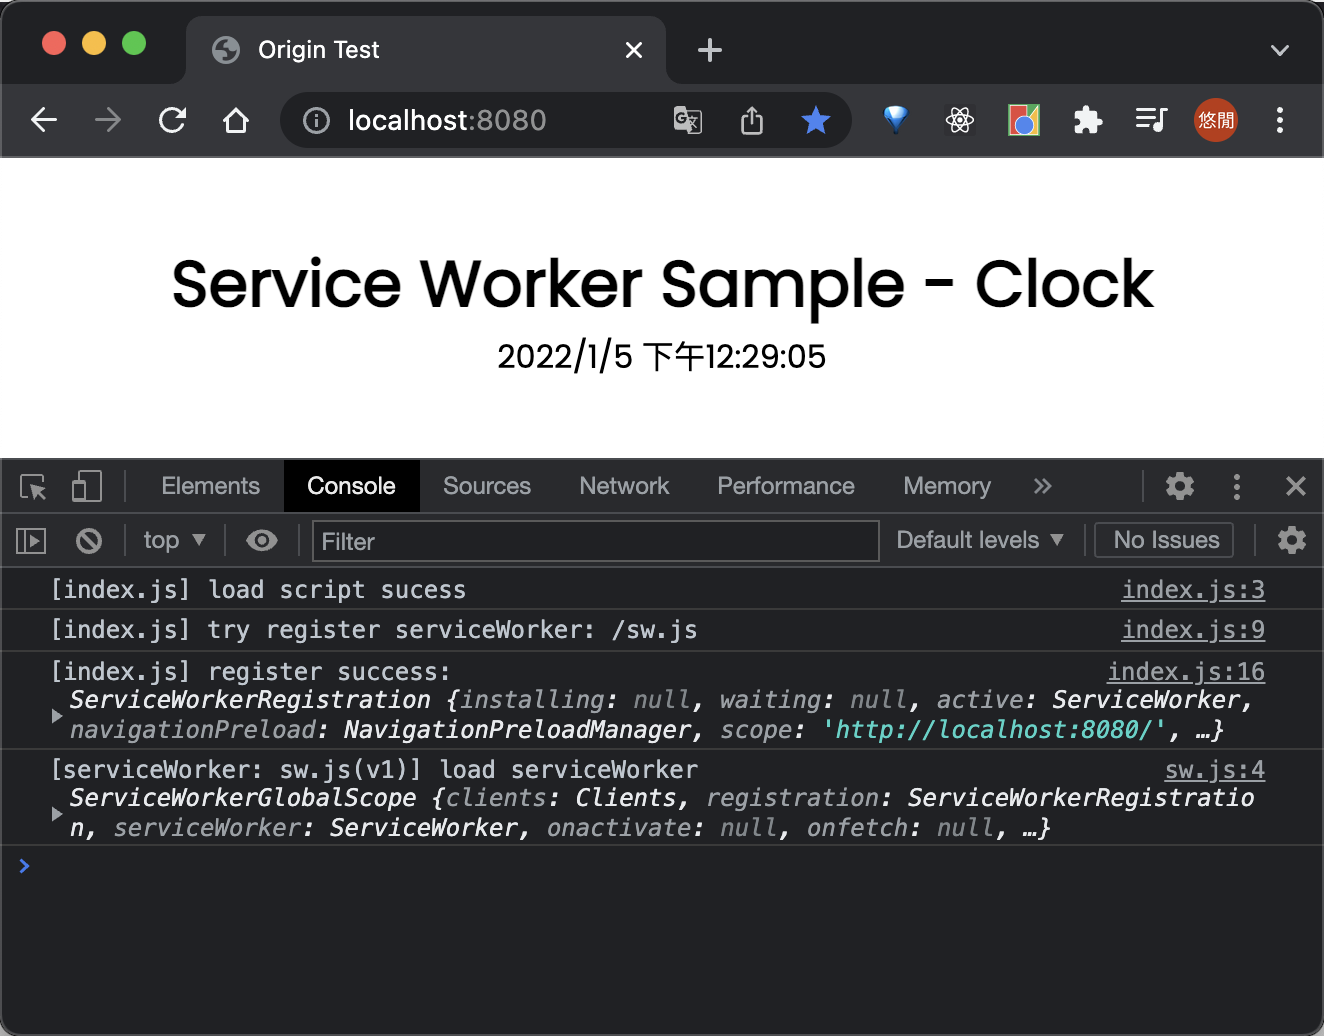Open the browser extensions puzzle icon
Viewport: 1324px width, 1036px height.
[x=1087, y=120]
